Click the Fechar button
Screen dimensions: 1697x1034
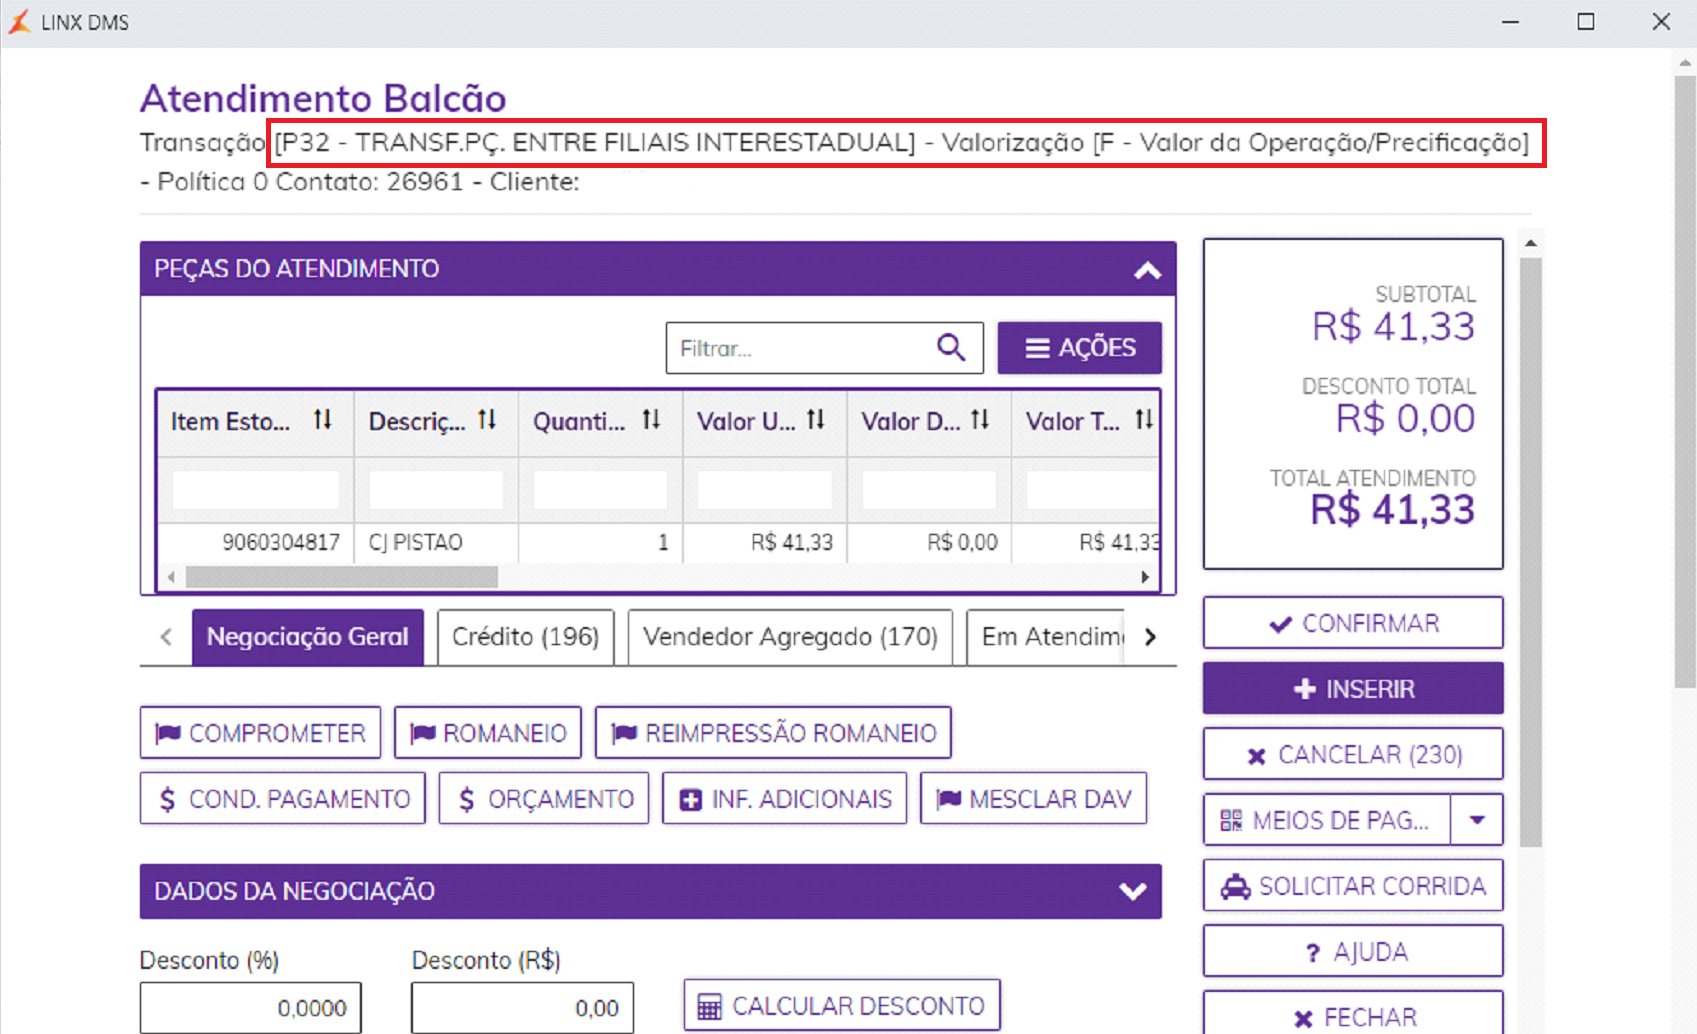[1353, 1015]
